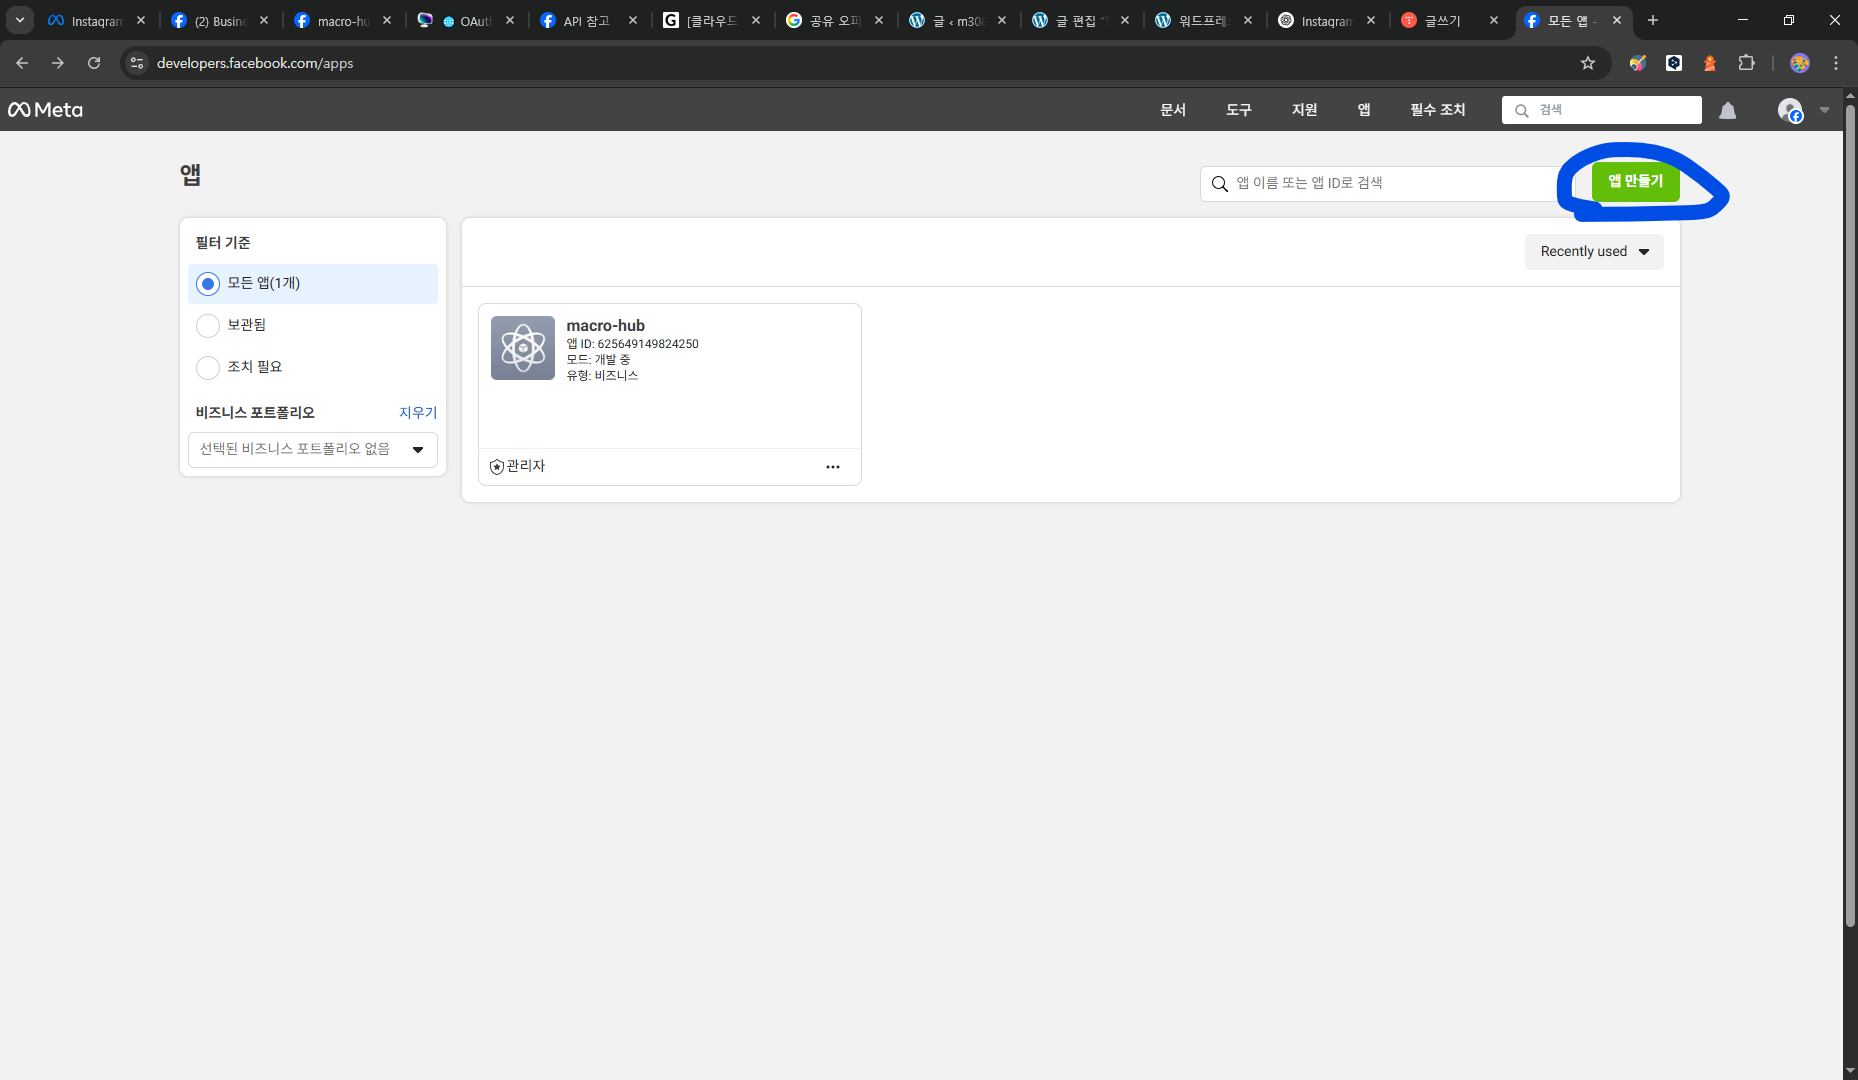Open macro-hub three-dot options menu

tap(832, 467)
